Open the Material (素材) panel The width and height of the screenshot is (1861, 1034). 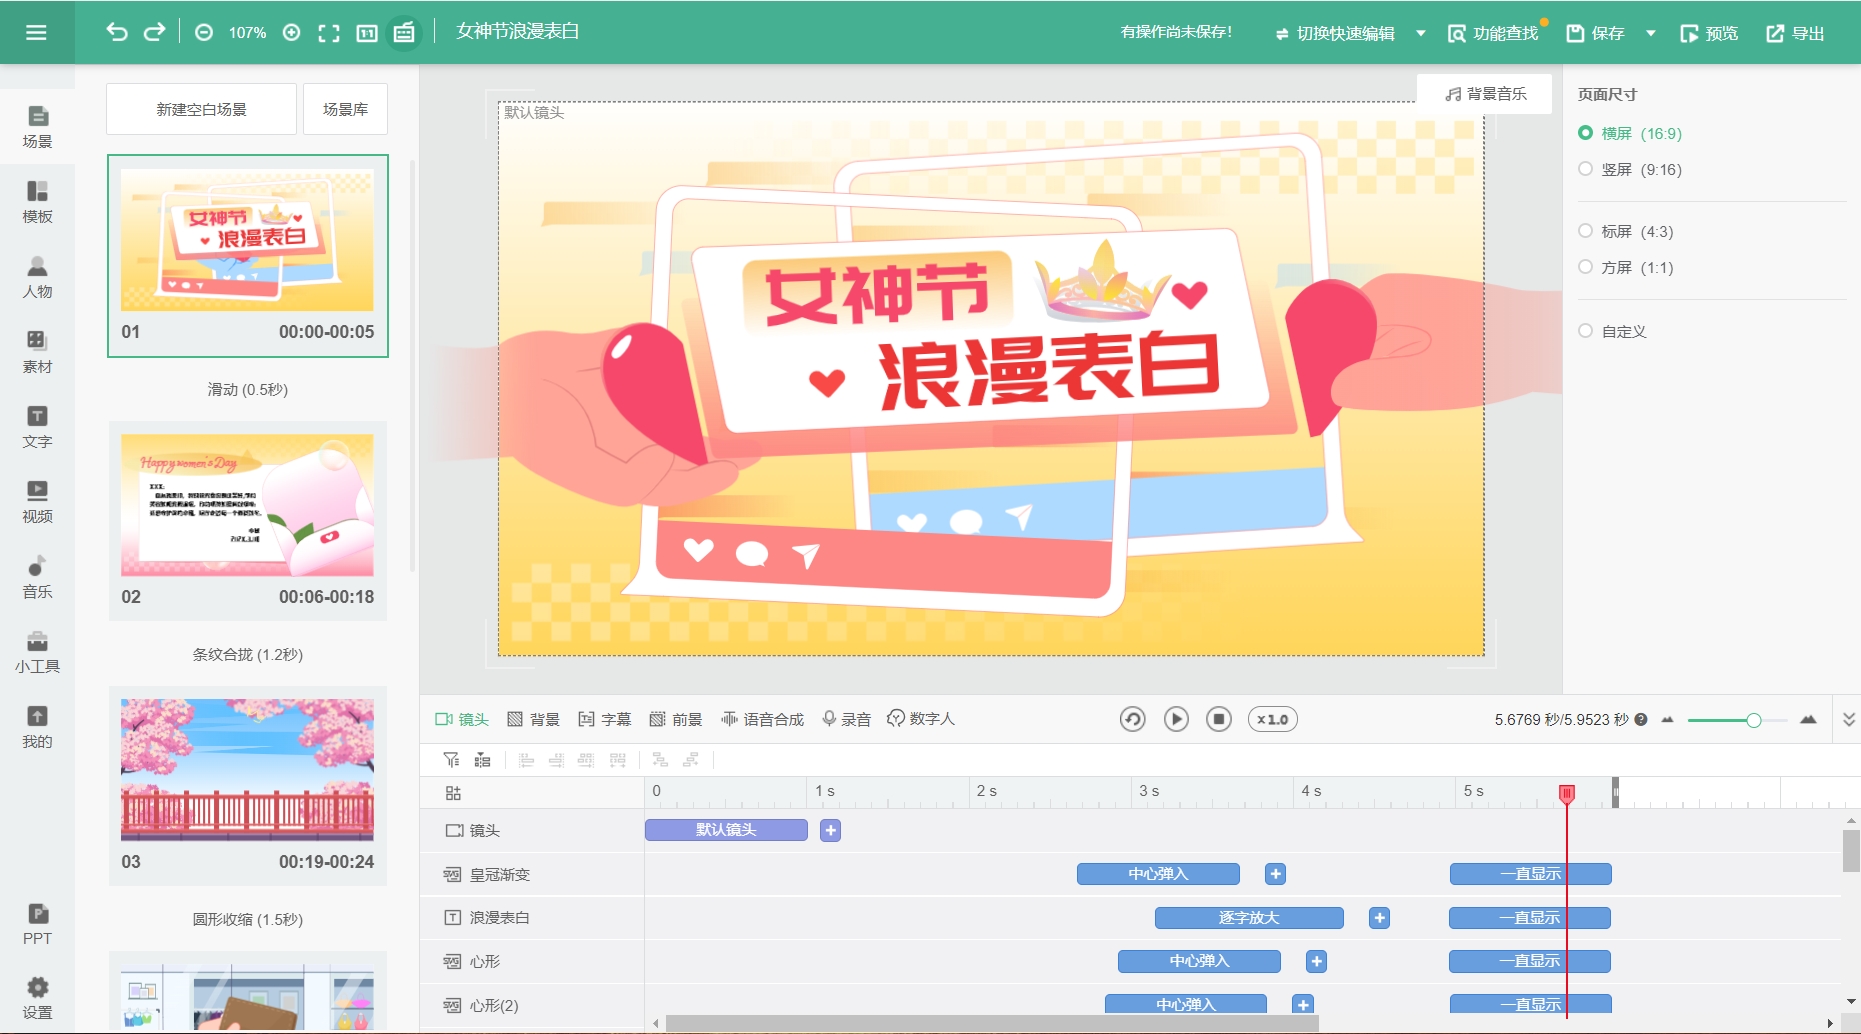coord(37,352)
